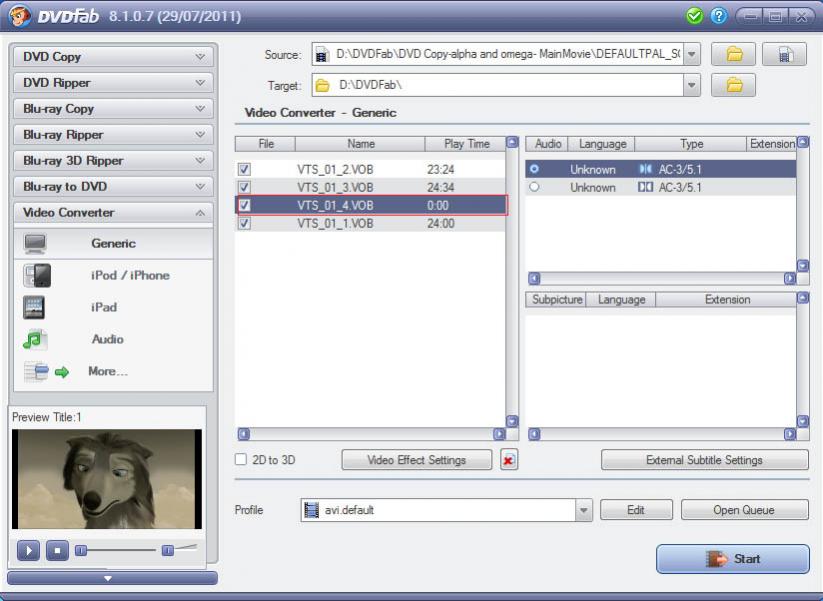Click the DVDFab mascot logo icon

(20, 15)
